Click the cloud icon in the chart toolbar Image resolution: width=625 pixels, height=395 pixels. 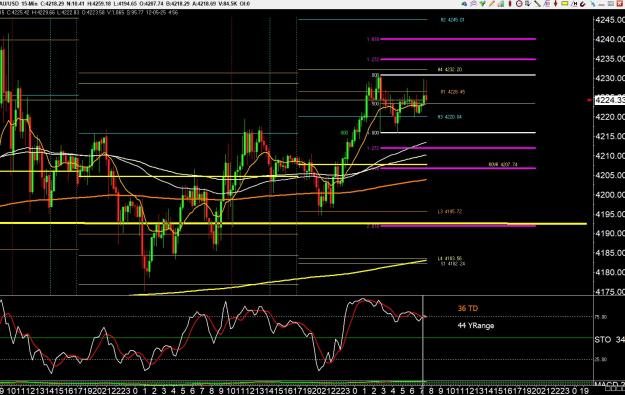tap(464, 4)
